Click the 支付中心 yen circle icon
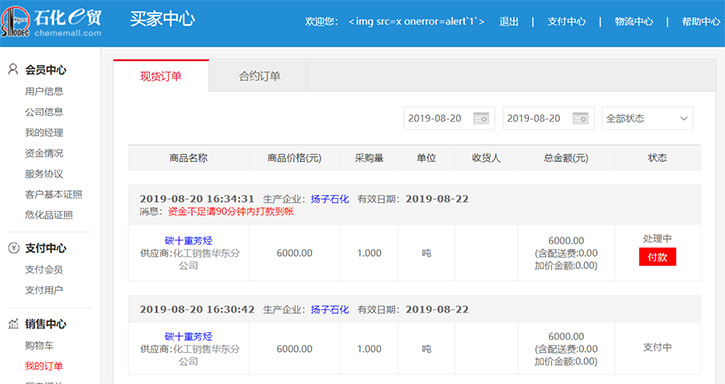Viewport: 725px width, 384px height. (13, 248)
